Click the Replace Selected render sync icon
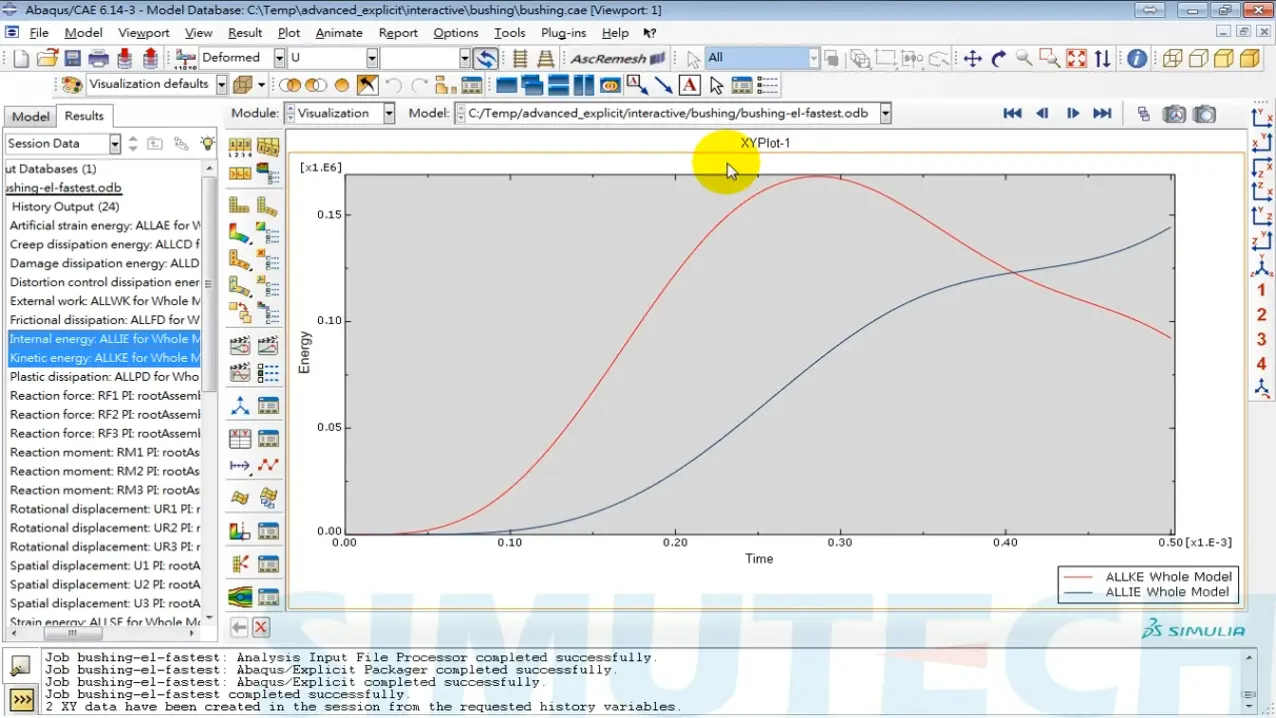This screenshot has width=1276, height=718. click(x=485, y=59)
